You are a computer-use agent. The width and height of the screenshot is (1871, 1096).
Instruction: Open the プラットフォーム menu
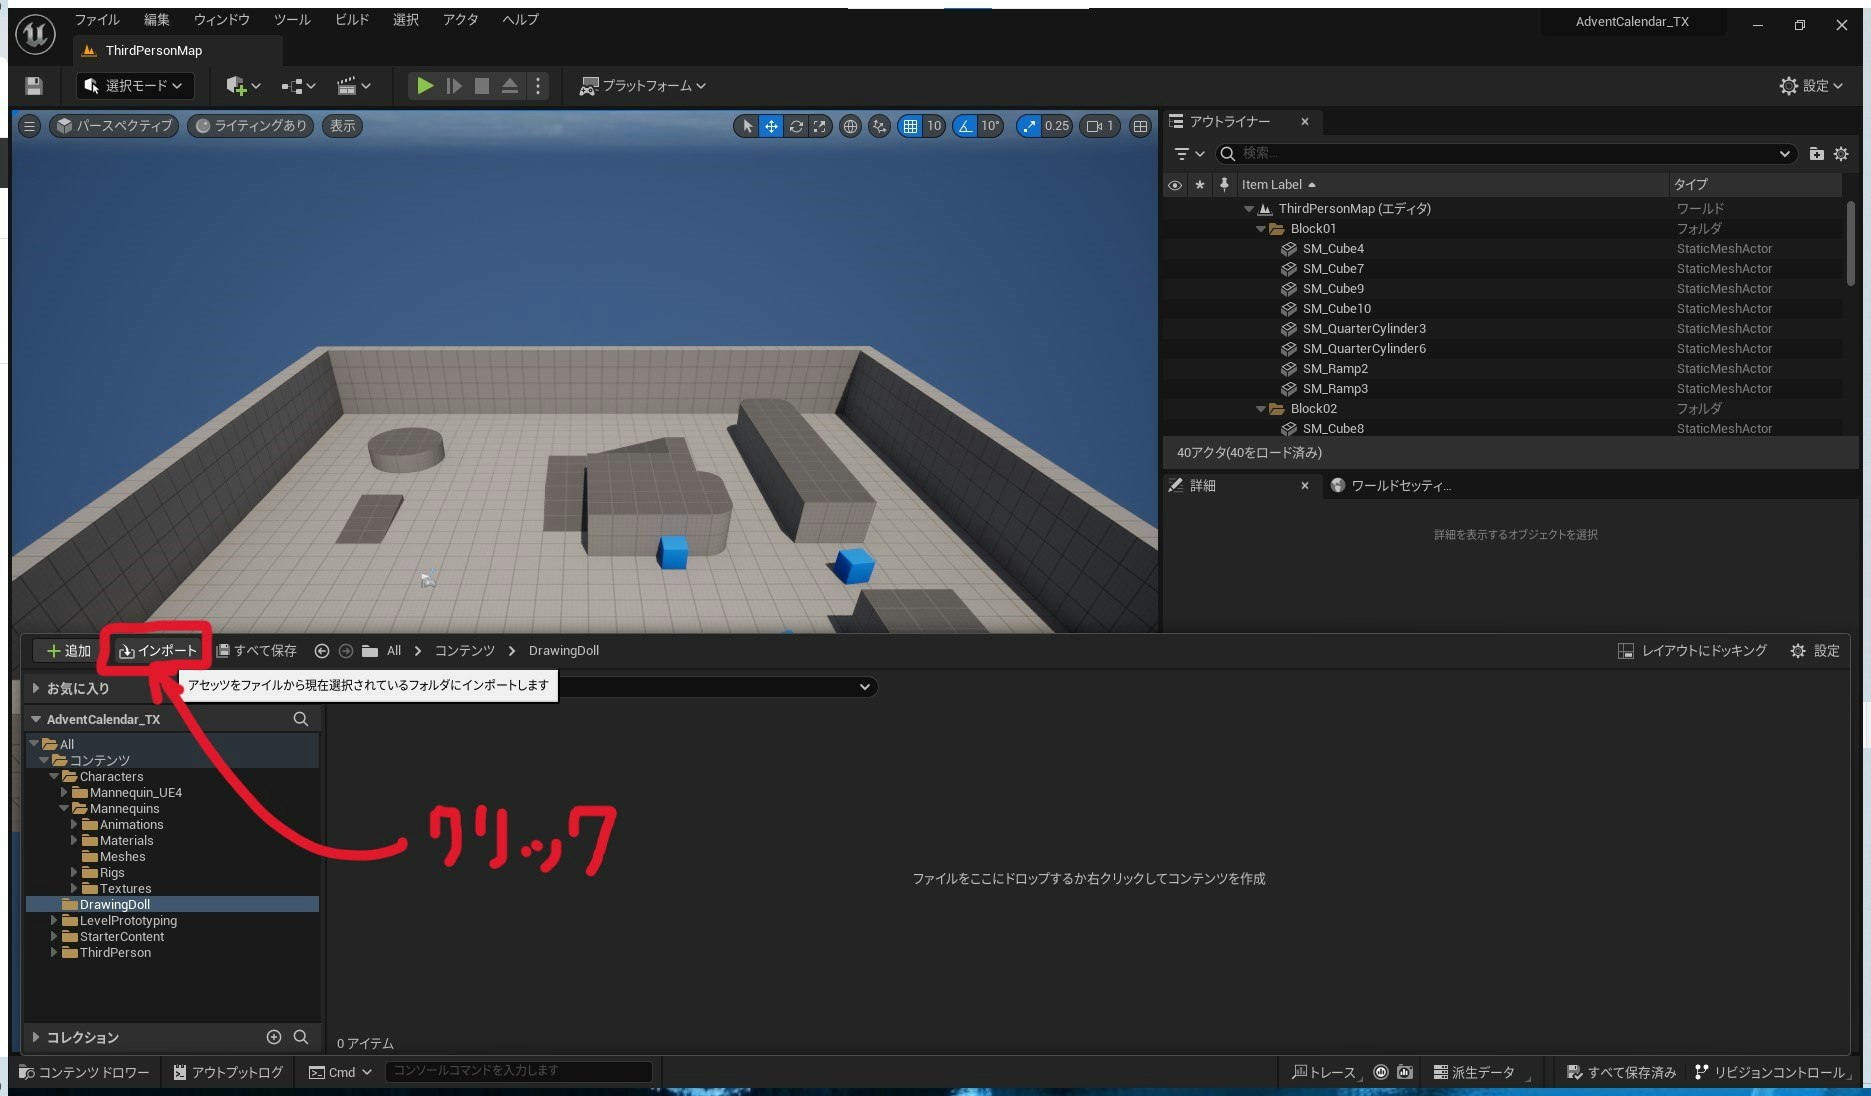(643, 86)
